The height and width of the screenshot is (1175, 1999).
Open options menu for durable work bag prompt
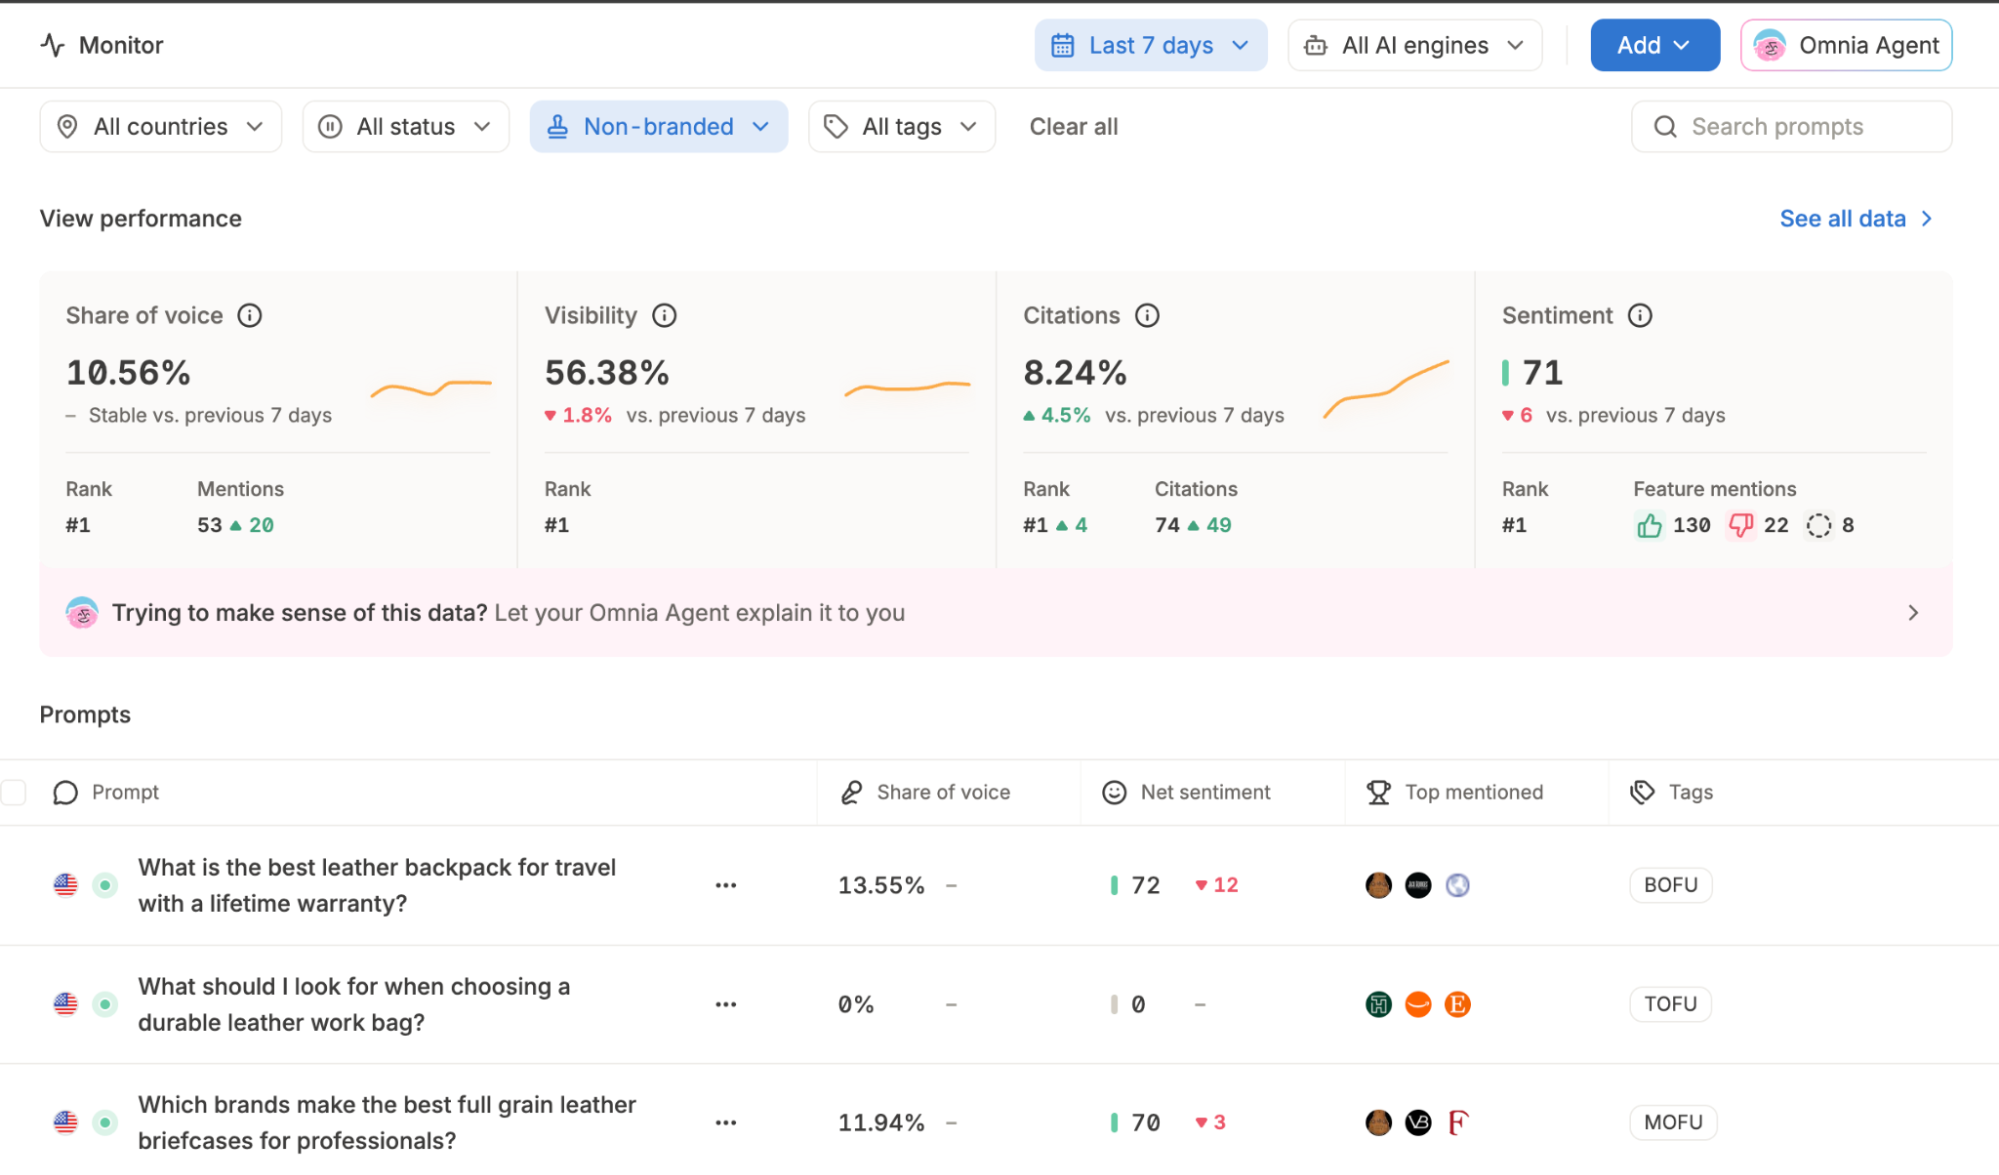click(x=726, y=1004)
